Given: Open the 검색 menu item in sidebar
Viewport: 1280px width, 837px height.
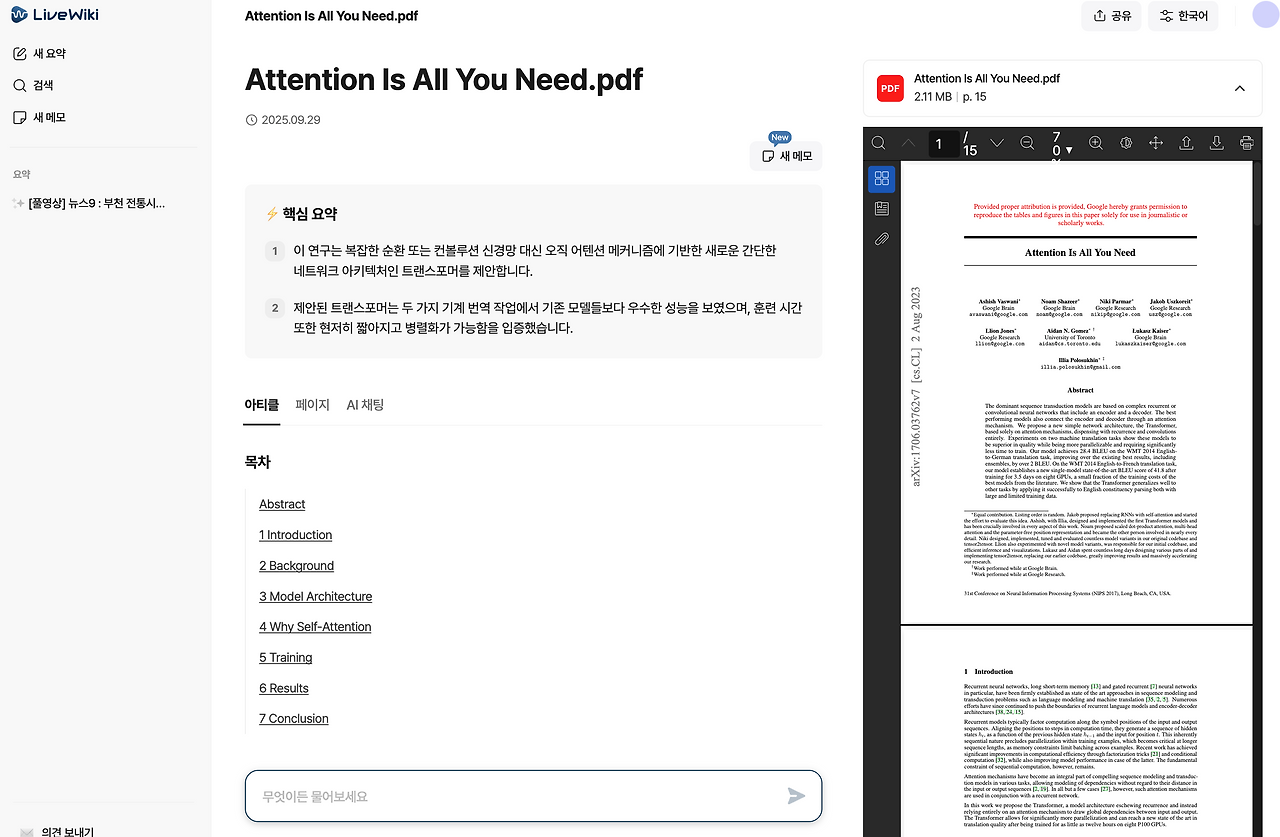Looking at the screenshot, I should click(33, 85).
